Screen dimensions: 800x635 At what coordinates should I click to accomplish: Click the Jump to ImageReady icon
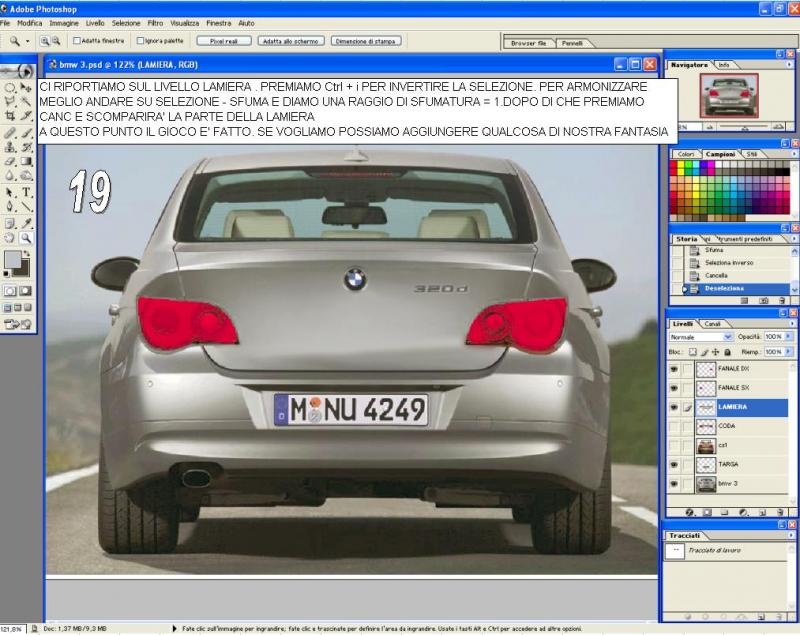[x=18, y=324]
